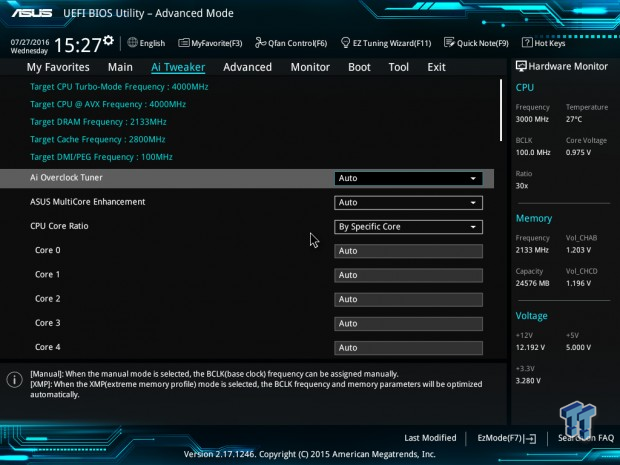This screenshot has width=620, height=465.
Task: Open the English language selector
Action: point(146,43)
